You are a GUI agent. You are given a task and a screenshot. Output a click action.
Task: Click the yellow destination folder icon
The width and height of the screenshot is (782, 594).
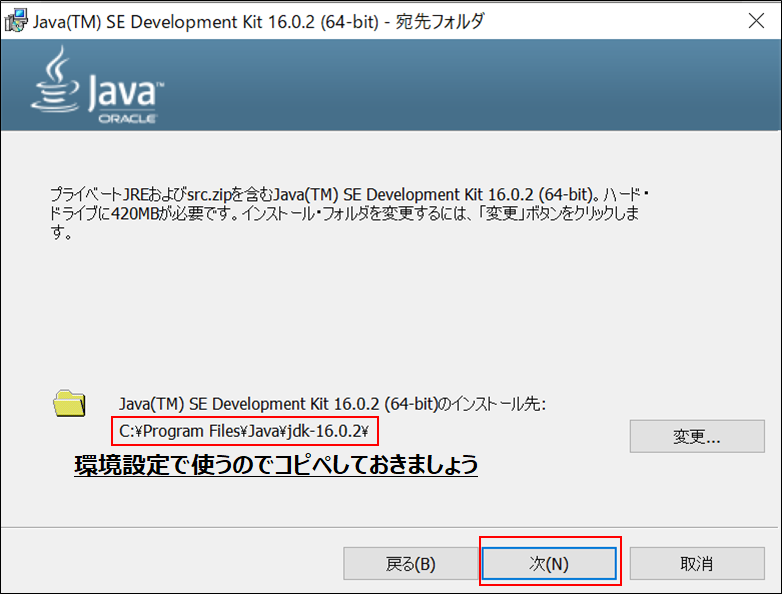(69, 403)
